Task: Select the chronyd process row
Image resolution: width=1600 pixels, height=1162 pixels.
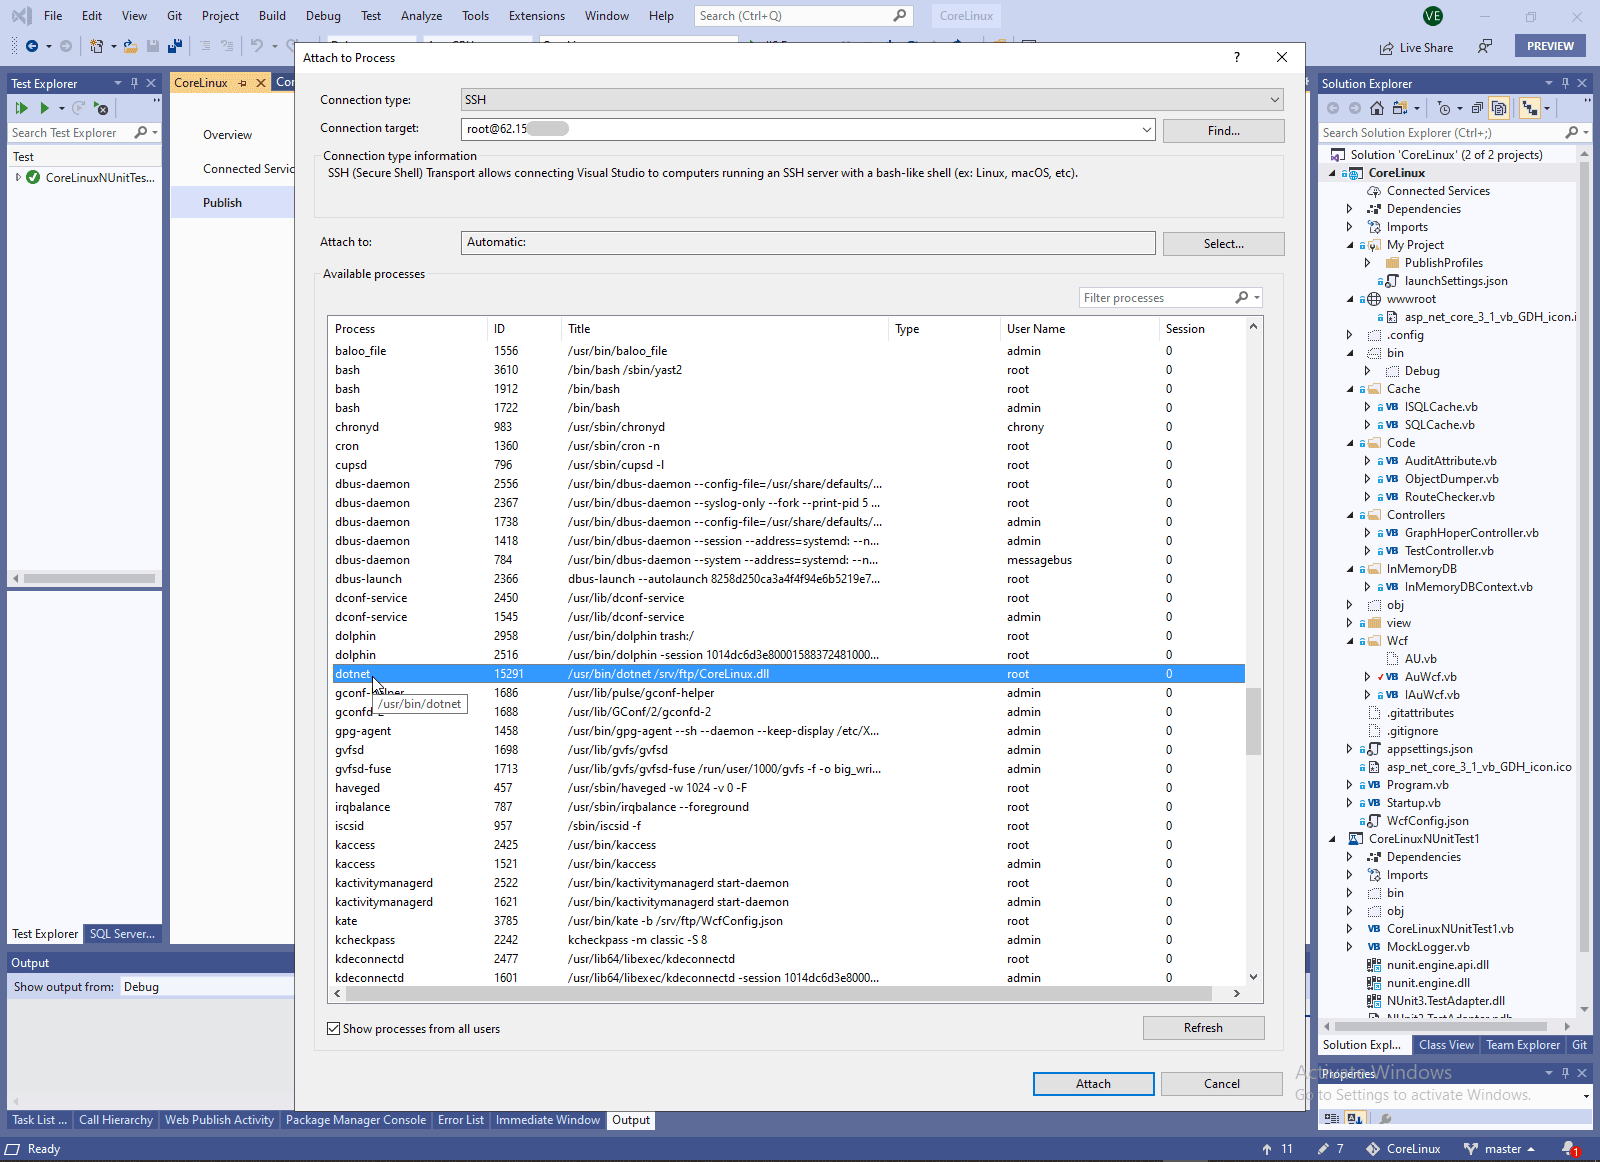Action: click(x=788, y=427)
